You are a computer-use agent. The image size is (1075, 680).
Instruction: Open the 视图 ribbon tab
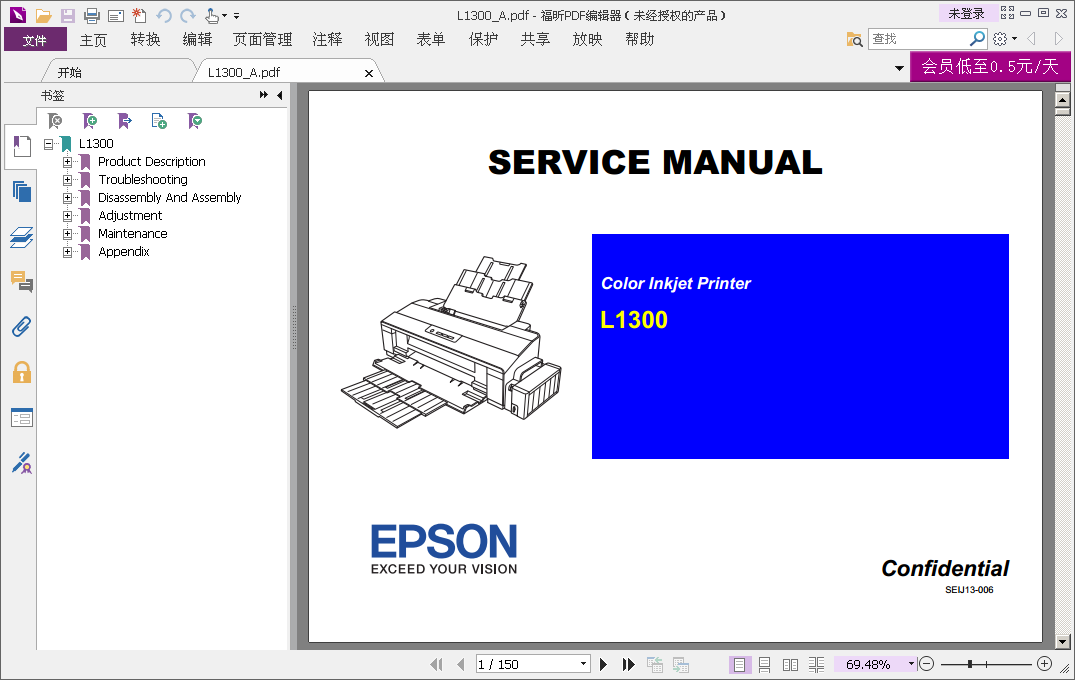[x=379, y=40]
